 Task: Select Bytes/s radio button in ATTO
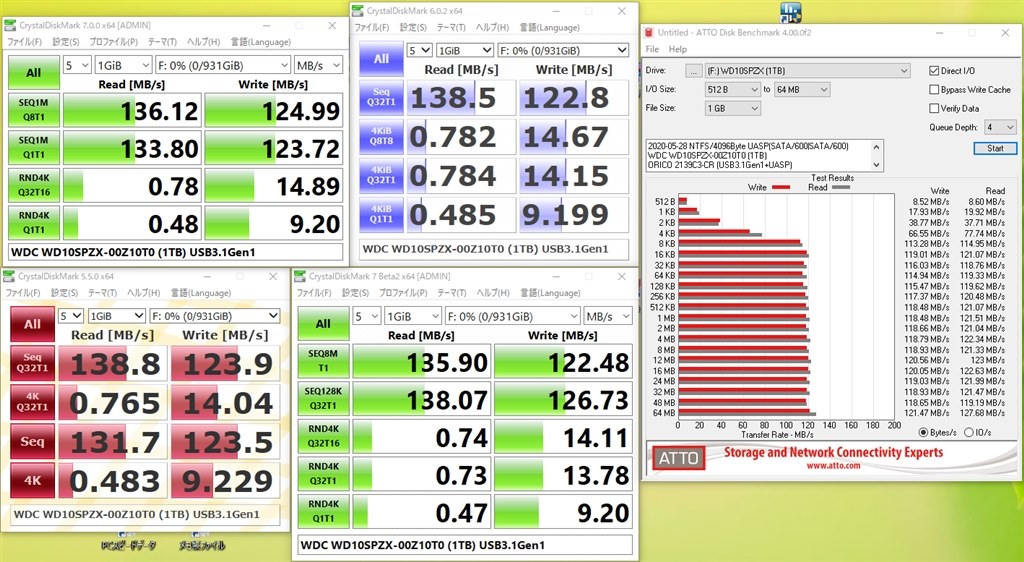(x=923, y=432)
